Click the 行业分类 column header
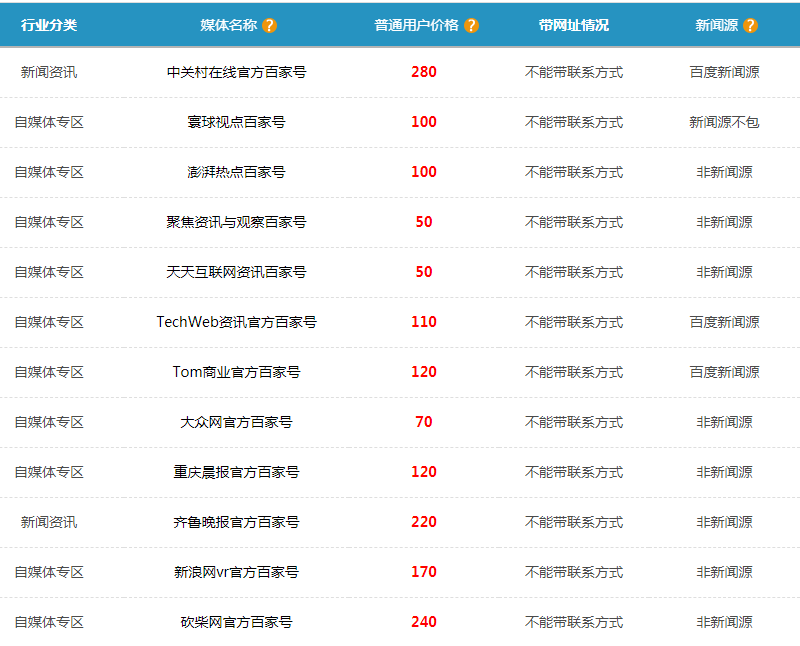Viewport: 800px width, 646px height. click(x=49, y=25)
